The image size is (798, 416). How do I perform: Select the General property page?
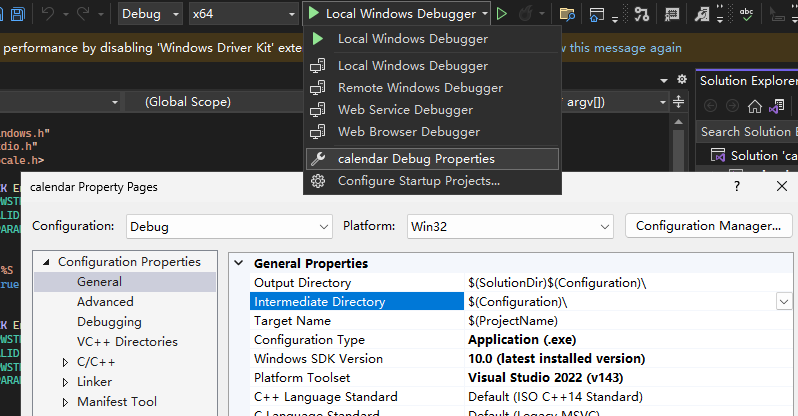coord(125,282)
